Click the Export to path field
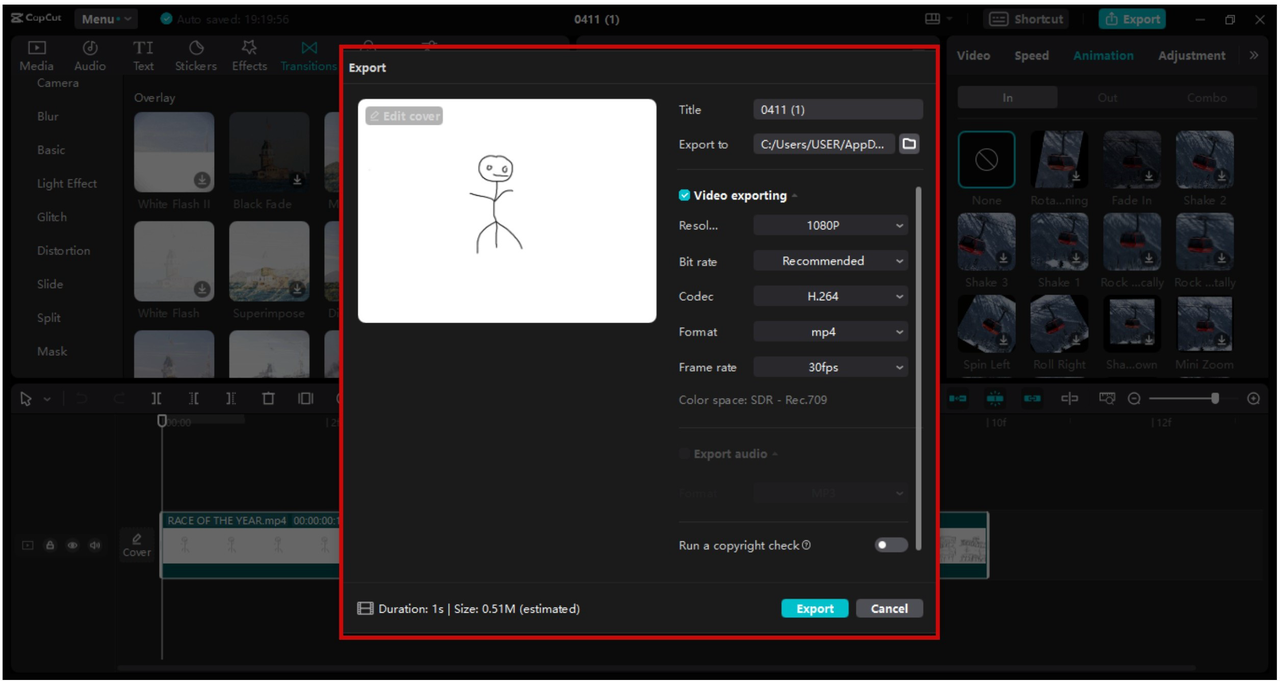The width and height of the screenshot is (1280, 681). [824, 144]
